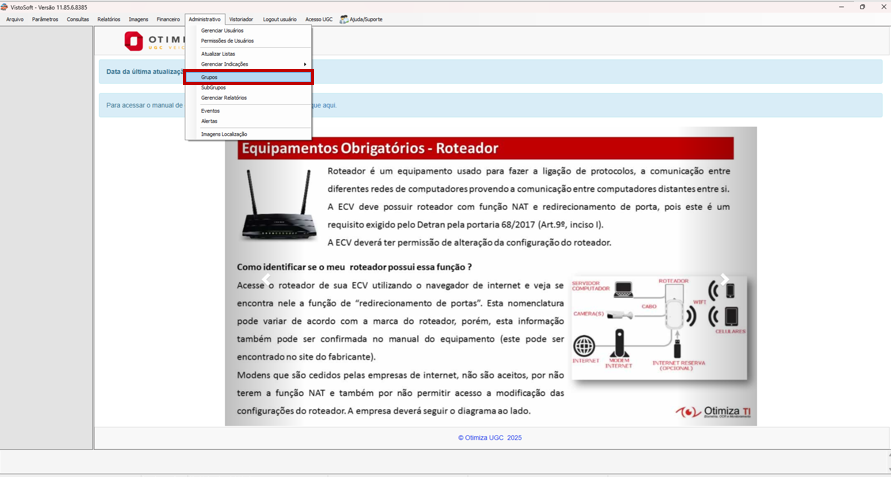Close the Administrativo menu
This screenshot has width=891, height=477.
click(x=205, y=19)
